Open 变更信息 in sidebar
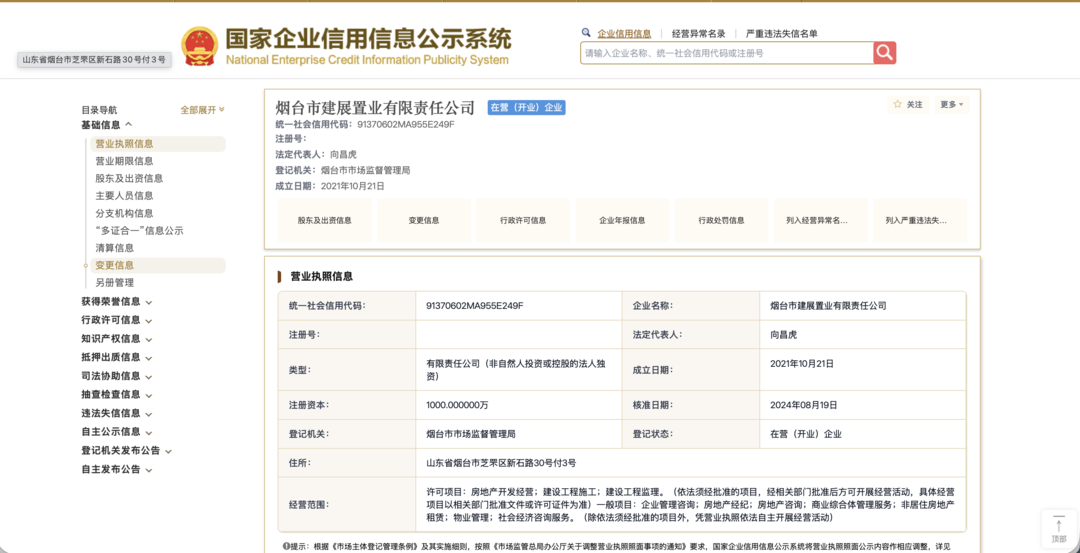 tap(158, 265)
